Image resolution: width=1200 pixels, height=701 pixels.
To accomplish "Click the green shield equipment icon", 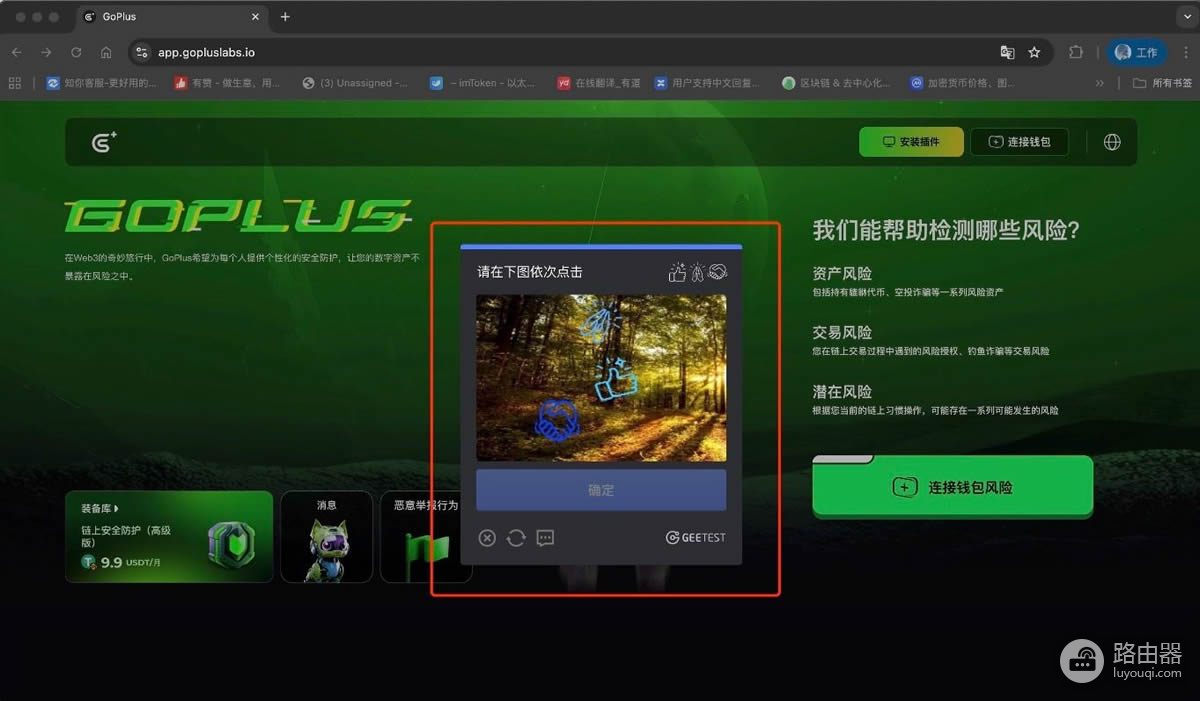I will click(x=232, y=546).
